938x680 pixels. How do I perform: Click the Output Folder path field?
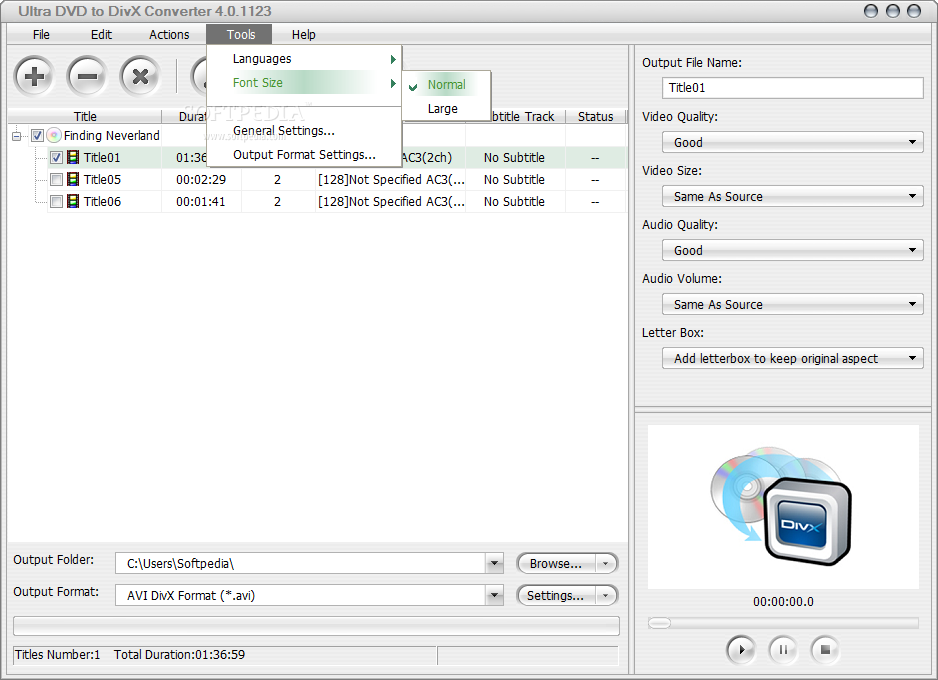[300, 563]
